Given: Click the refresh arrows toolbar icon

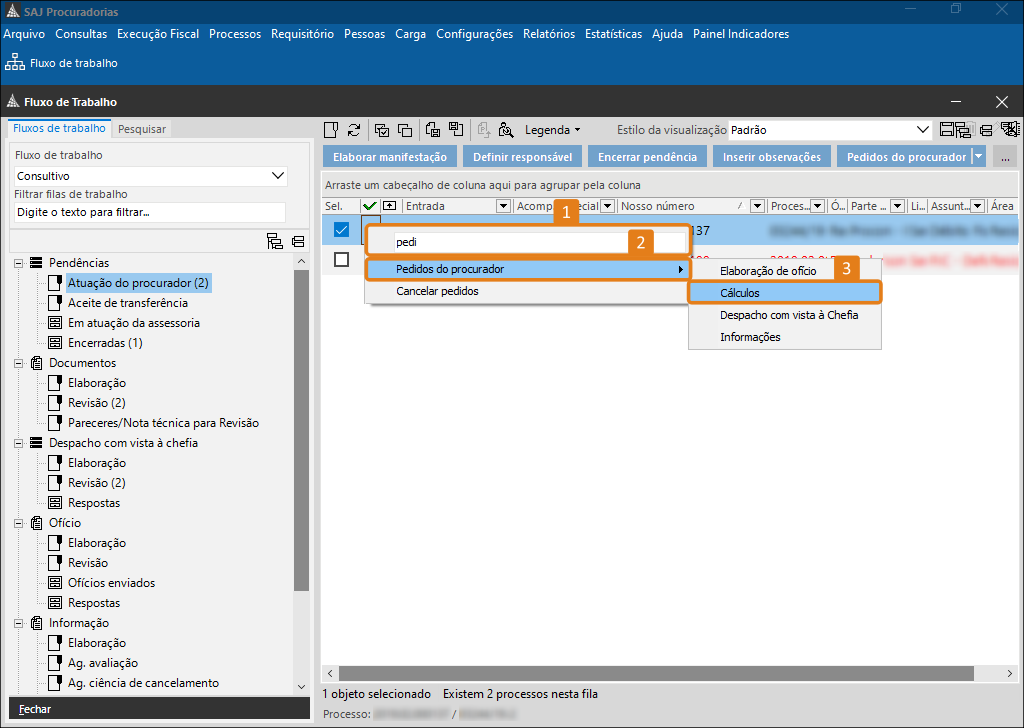Looking at the screenshot, I should click(x=354, y=130).
